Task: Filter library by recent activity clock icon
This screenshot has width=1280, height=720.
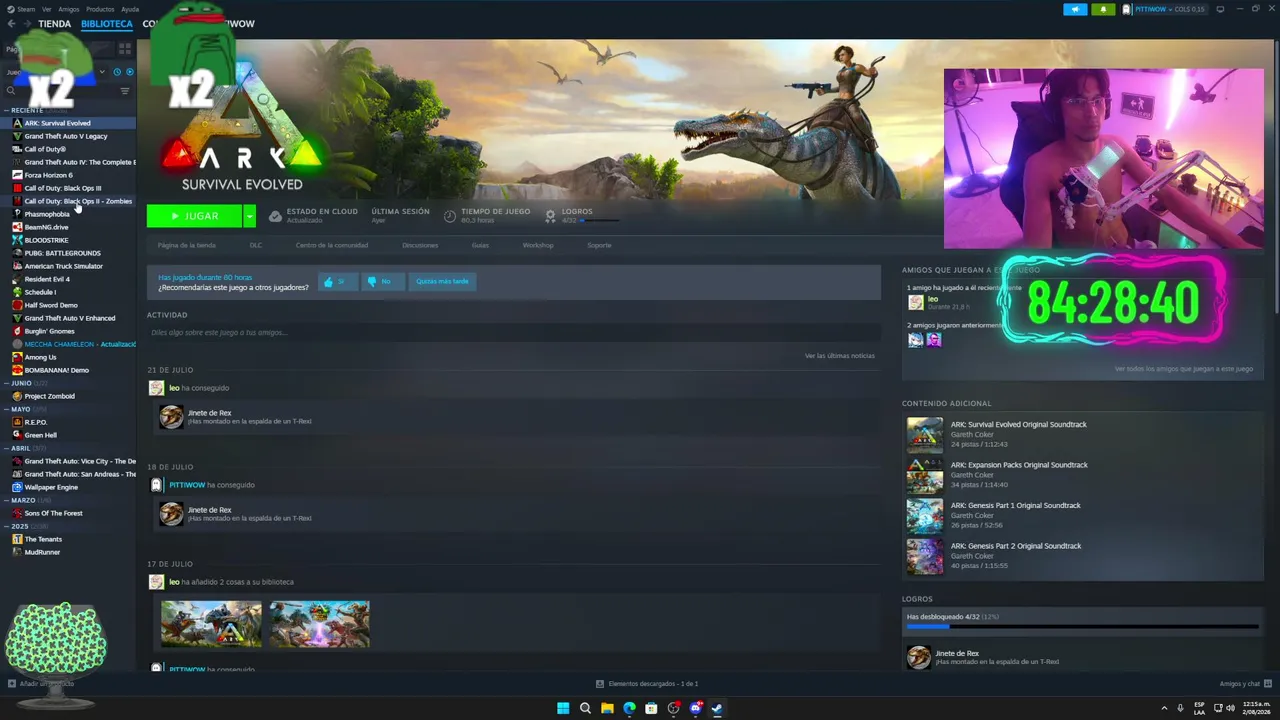Action: (x=117, y=72)
